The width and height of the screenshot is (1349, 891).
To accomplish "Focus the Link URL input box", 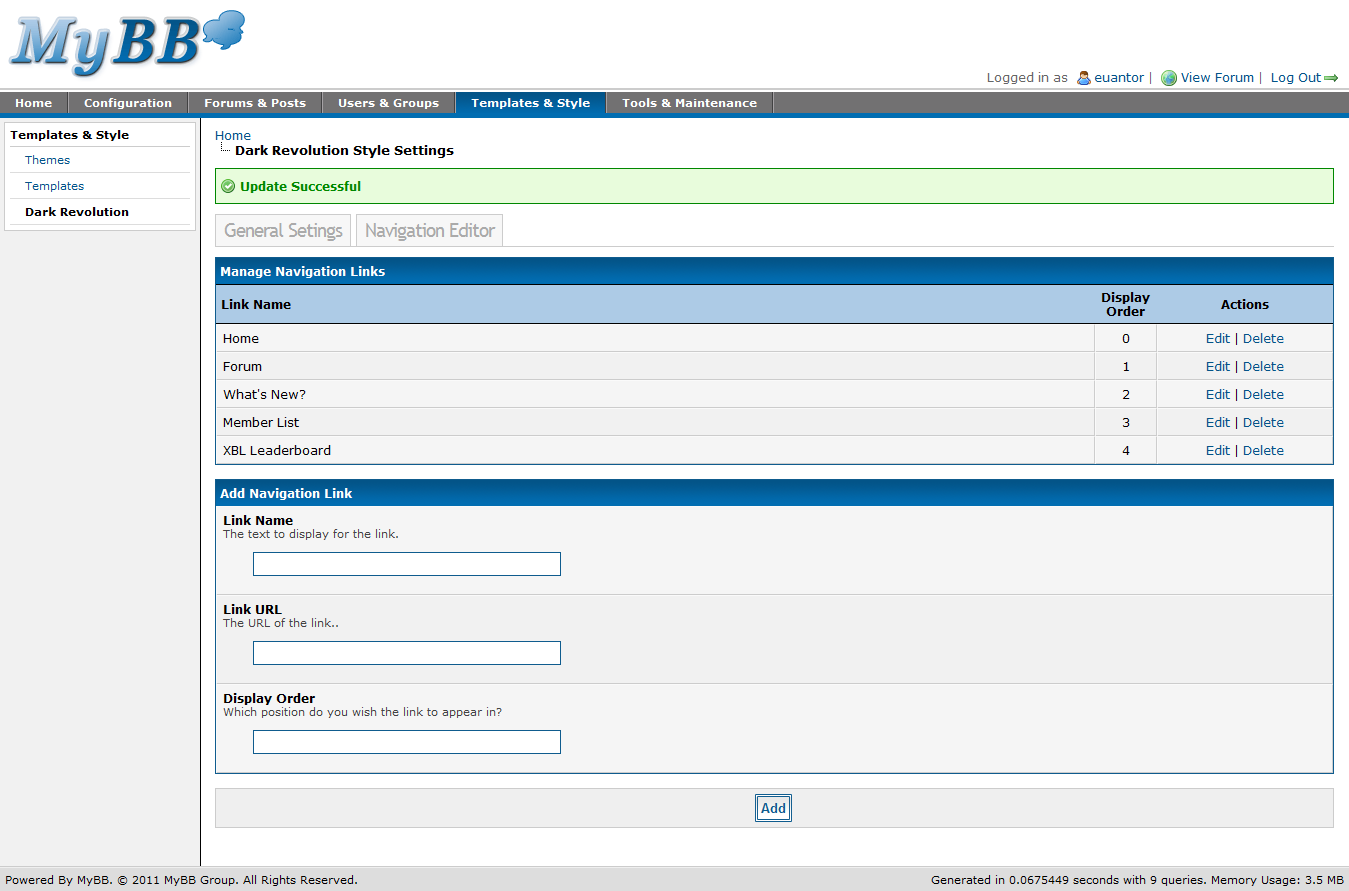I will 406,653.
